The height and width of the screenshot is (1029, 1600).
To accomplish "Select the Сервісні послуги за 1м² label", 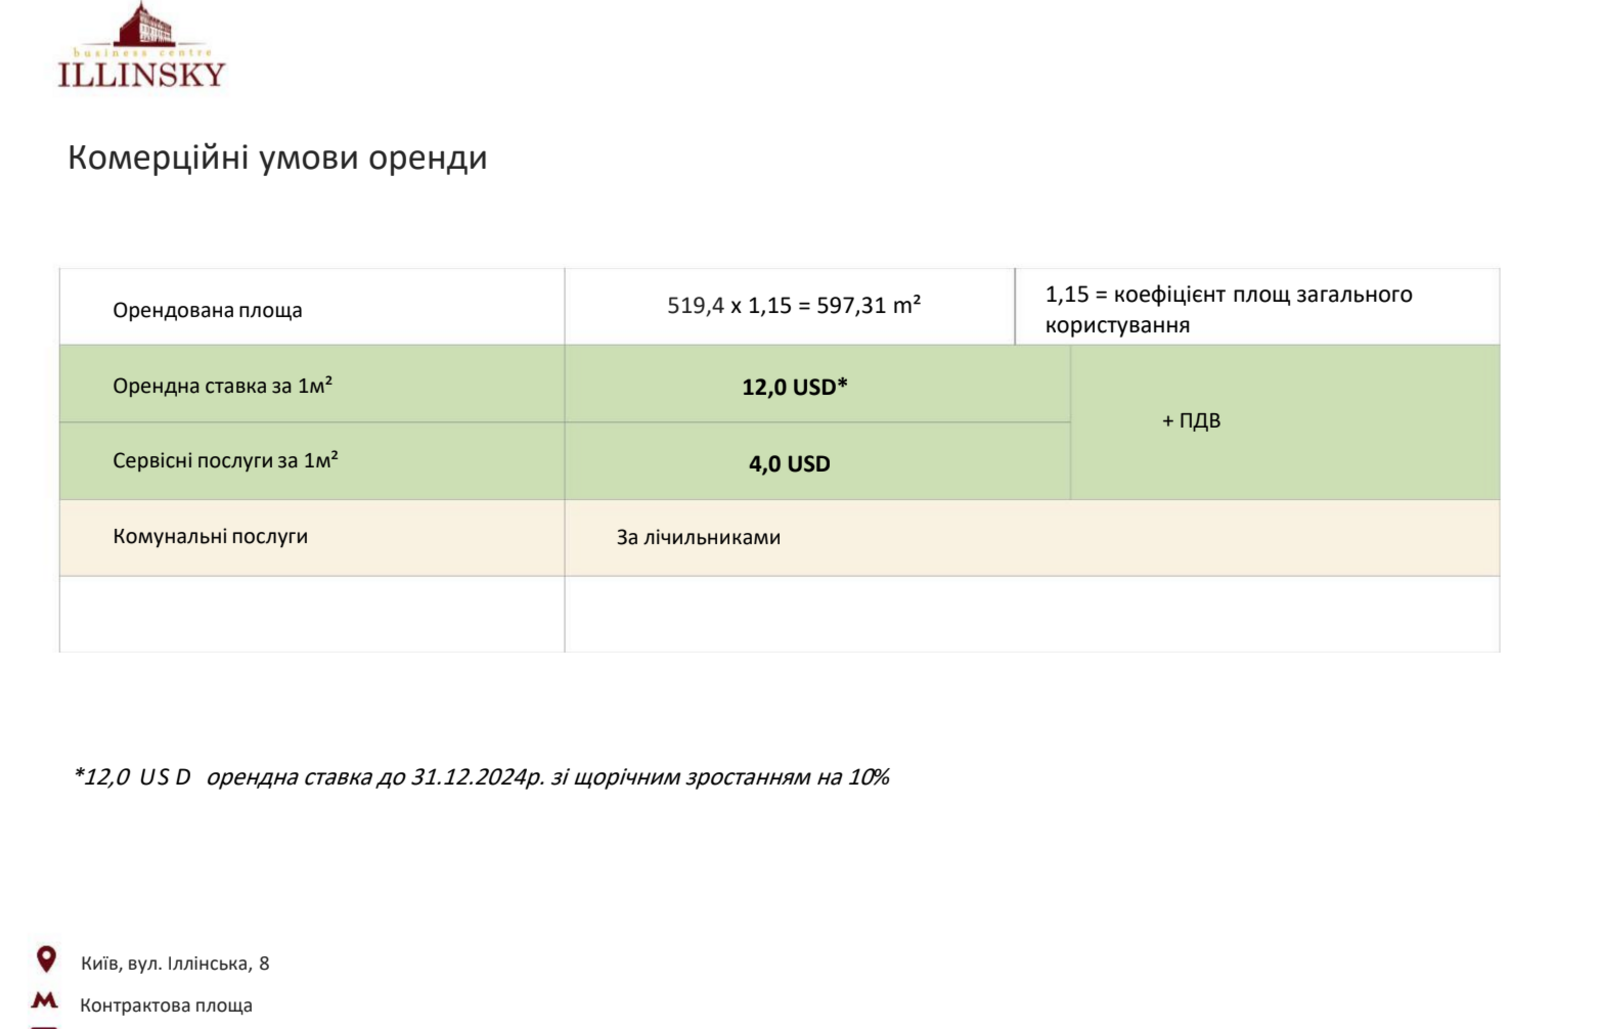I will click(x=225, y=461).
